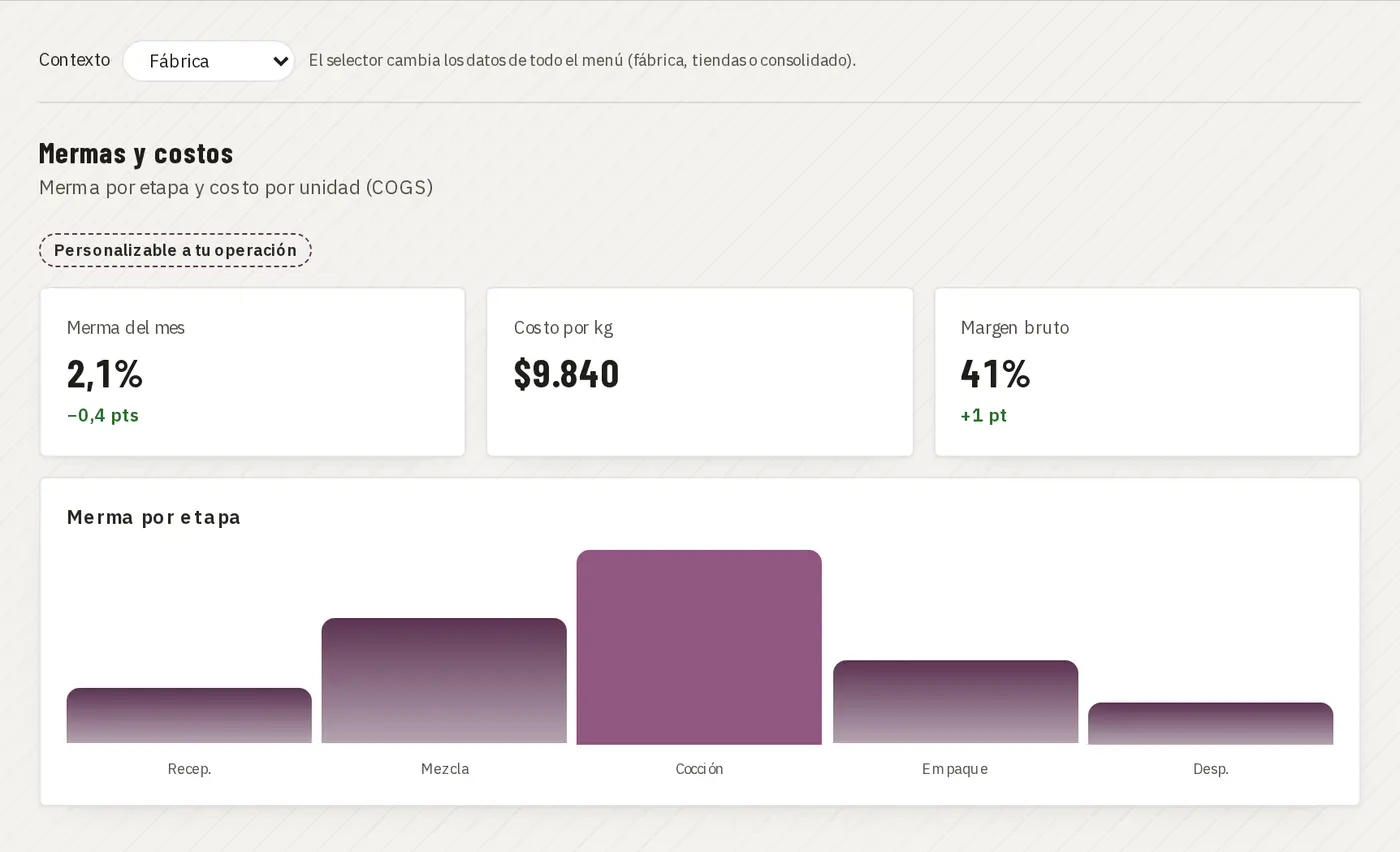Click the 2,1% merma value
Viewport: 1400px width, 852px height.
click(x=105, y=374)
